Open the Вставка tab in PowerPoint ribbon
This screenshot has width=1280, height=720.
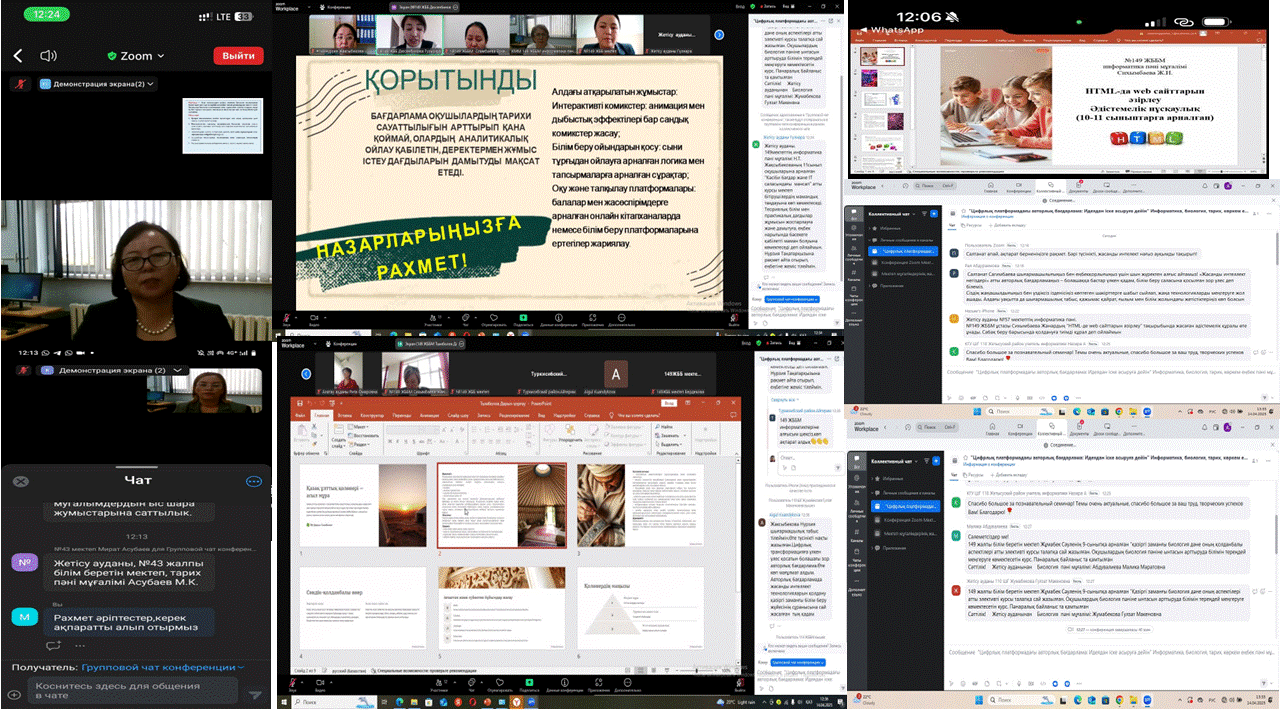coord(345,414)
